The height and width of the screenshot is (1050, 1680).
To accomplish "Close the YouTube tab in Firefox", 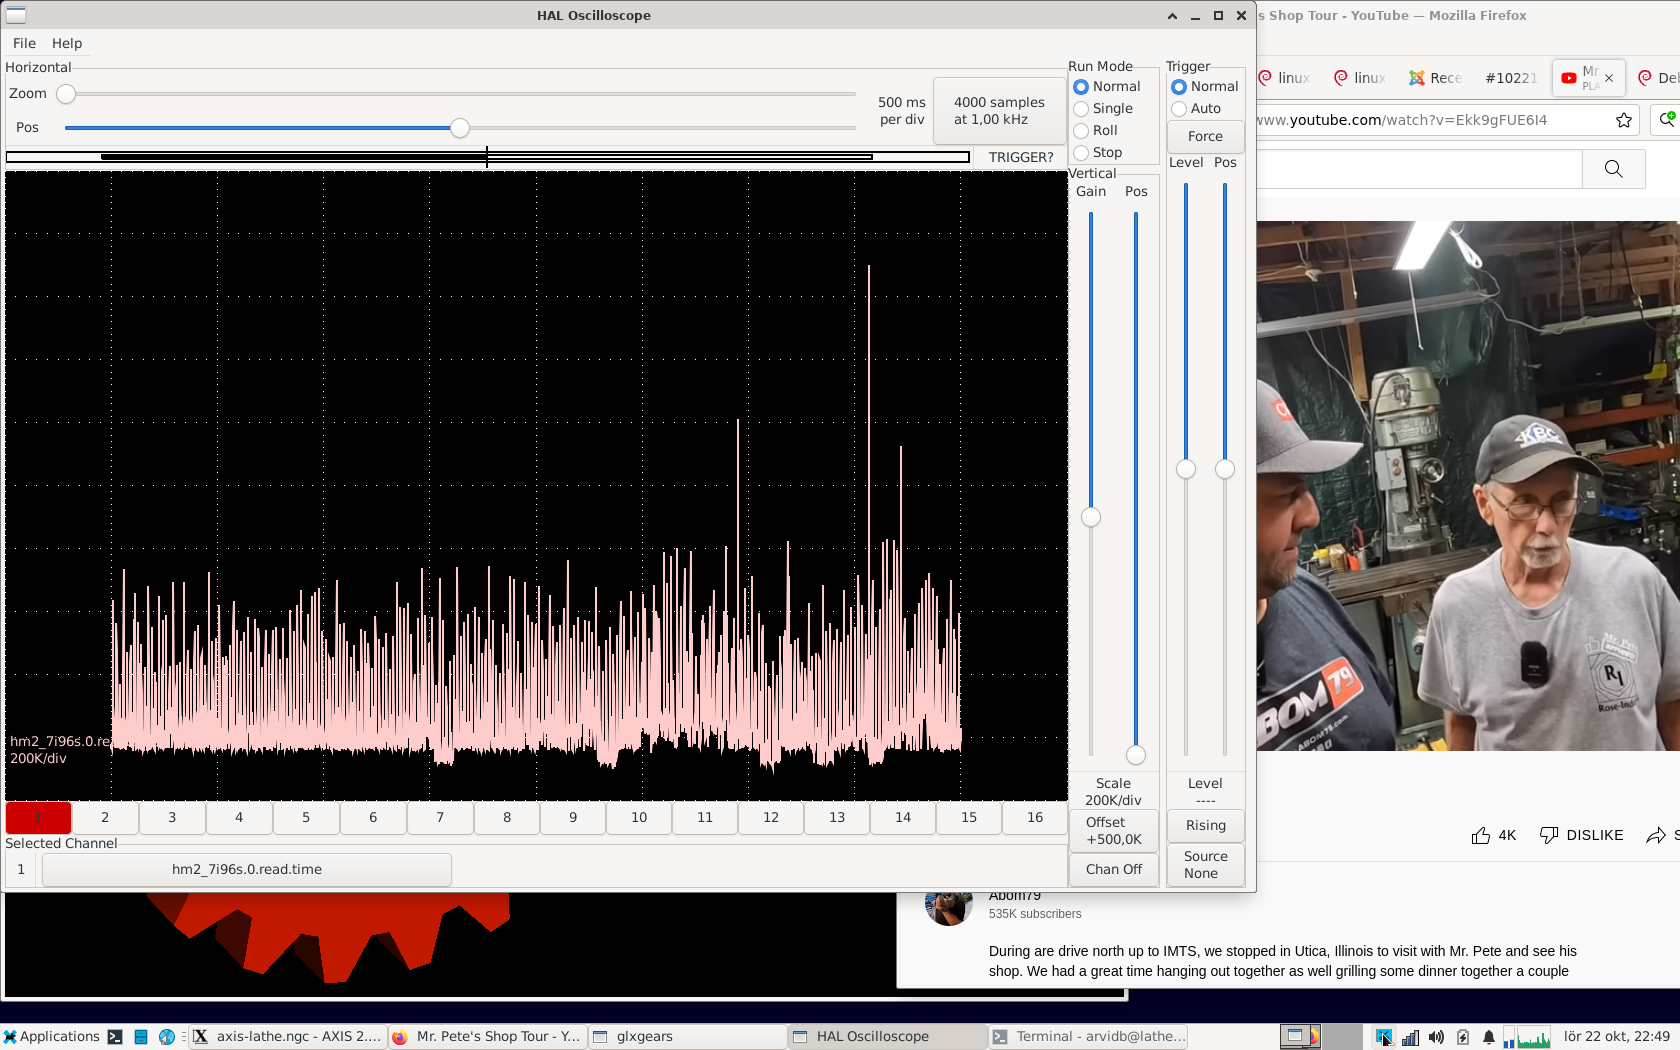I will tap(1609, 78).
